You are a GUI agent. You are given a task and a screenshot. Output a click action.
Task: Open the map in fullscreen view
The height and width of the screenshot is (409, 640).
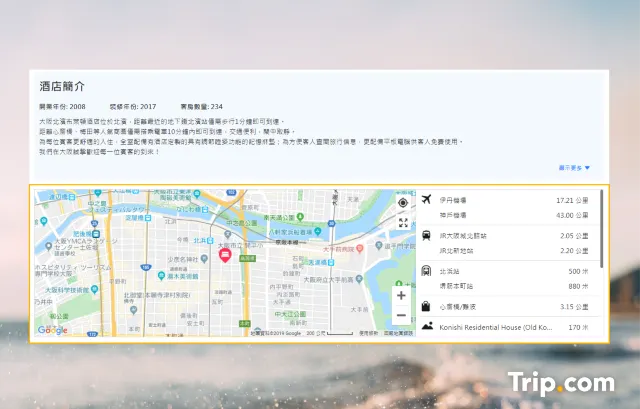click(x=403, y=222)
